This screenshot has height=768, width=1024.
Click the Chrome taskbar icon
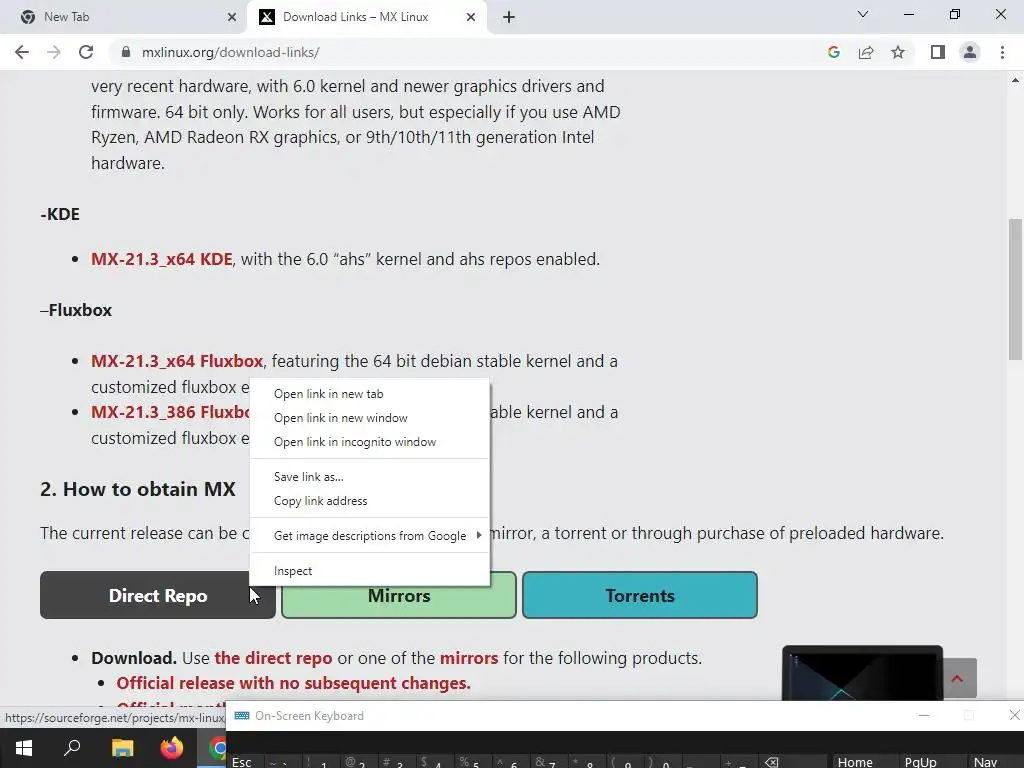click(217, 748)
